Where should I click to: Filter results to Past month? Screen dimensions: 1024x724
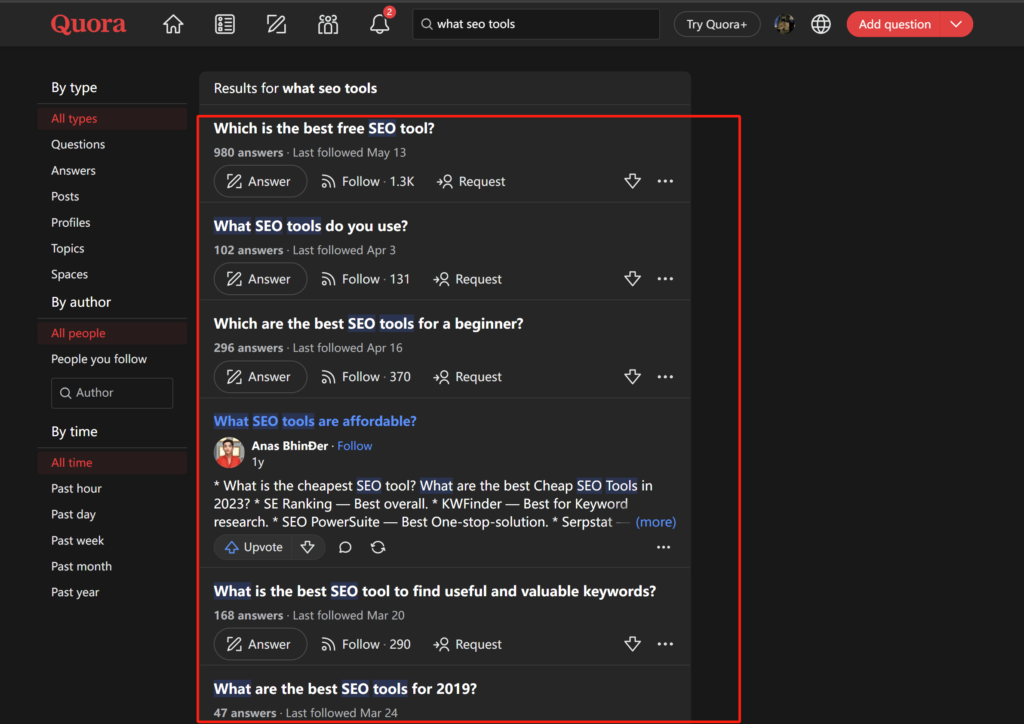(x=81, y=567)
